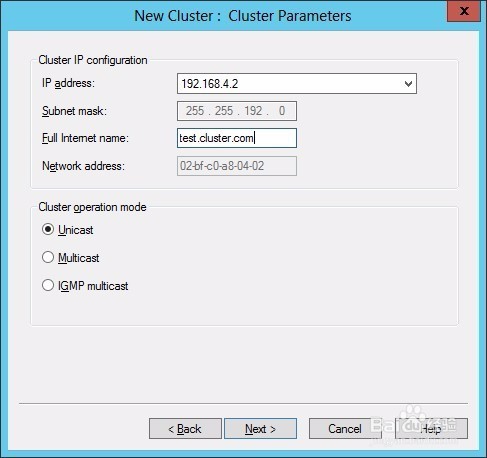Close the New Cluster dialog window
The image size is (487, 458).
pyautogui.click(x=464, y=11)
